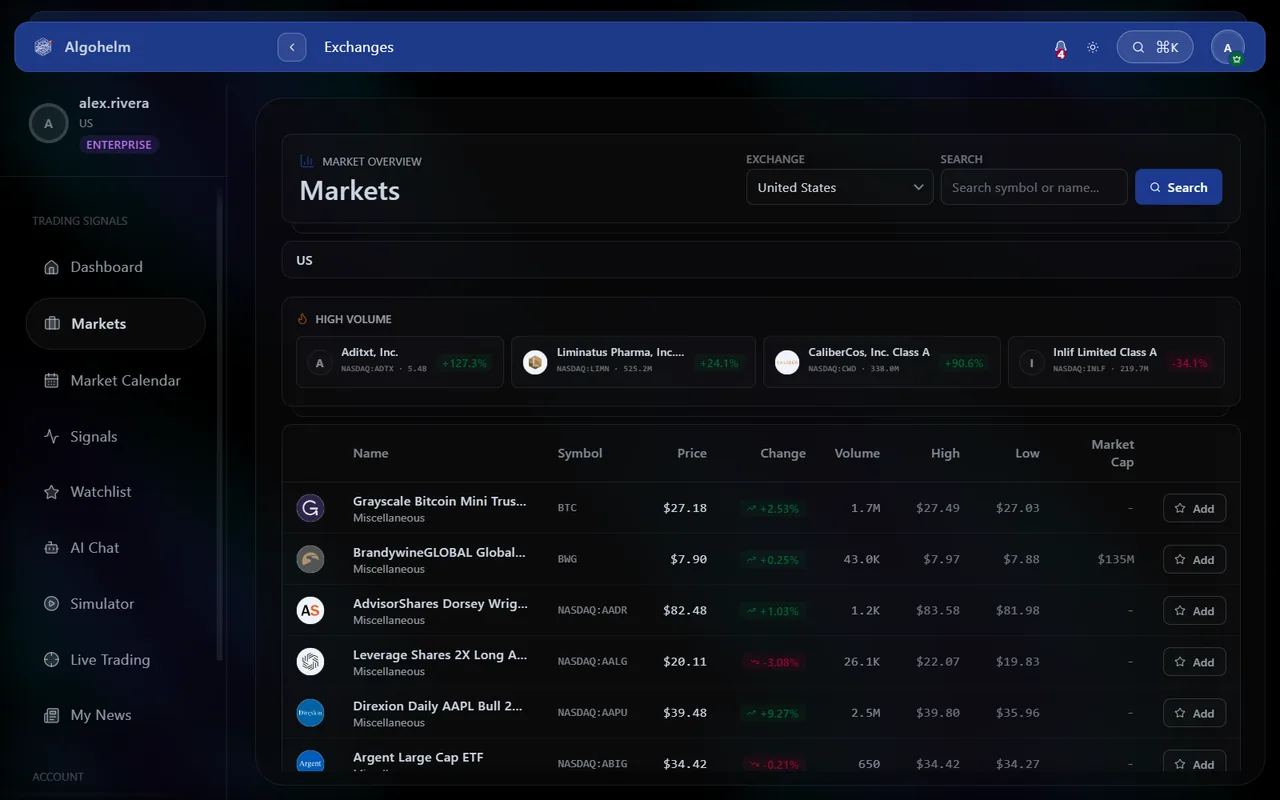This screenshot has height=800, width=1280.
Task: Add AdvisorShares Dorsey Wright to watchlist
Action: point(1194,610)
